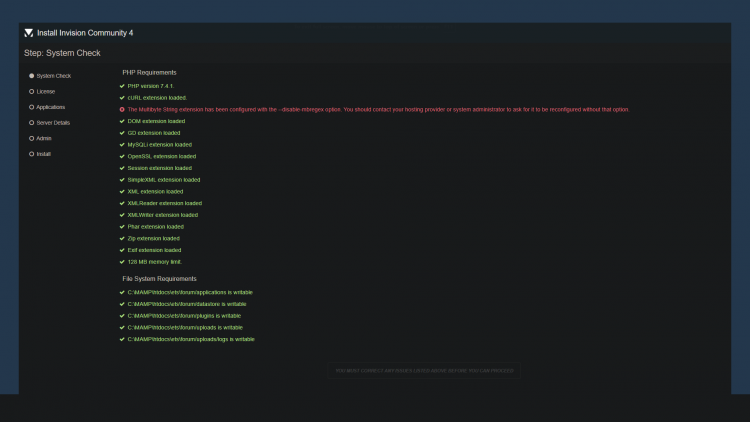Click checkmark beside Zip extension loaded
The width and height of the screenshot is (750, 422).
[x=122, y=238]
